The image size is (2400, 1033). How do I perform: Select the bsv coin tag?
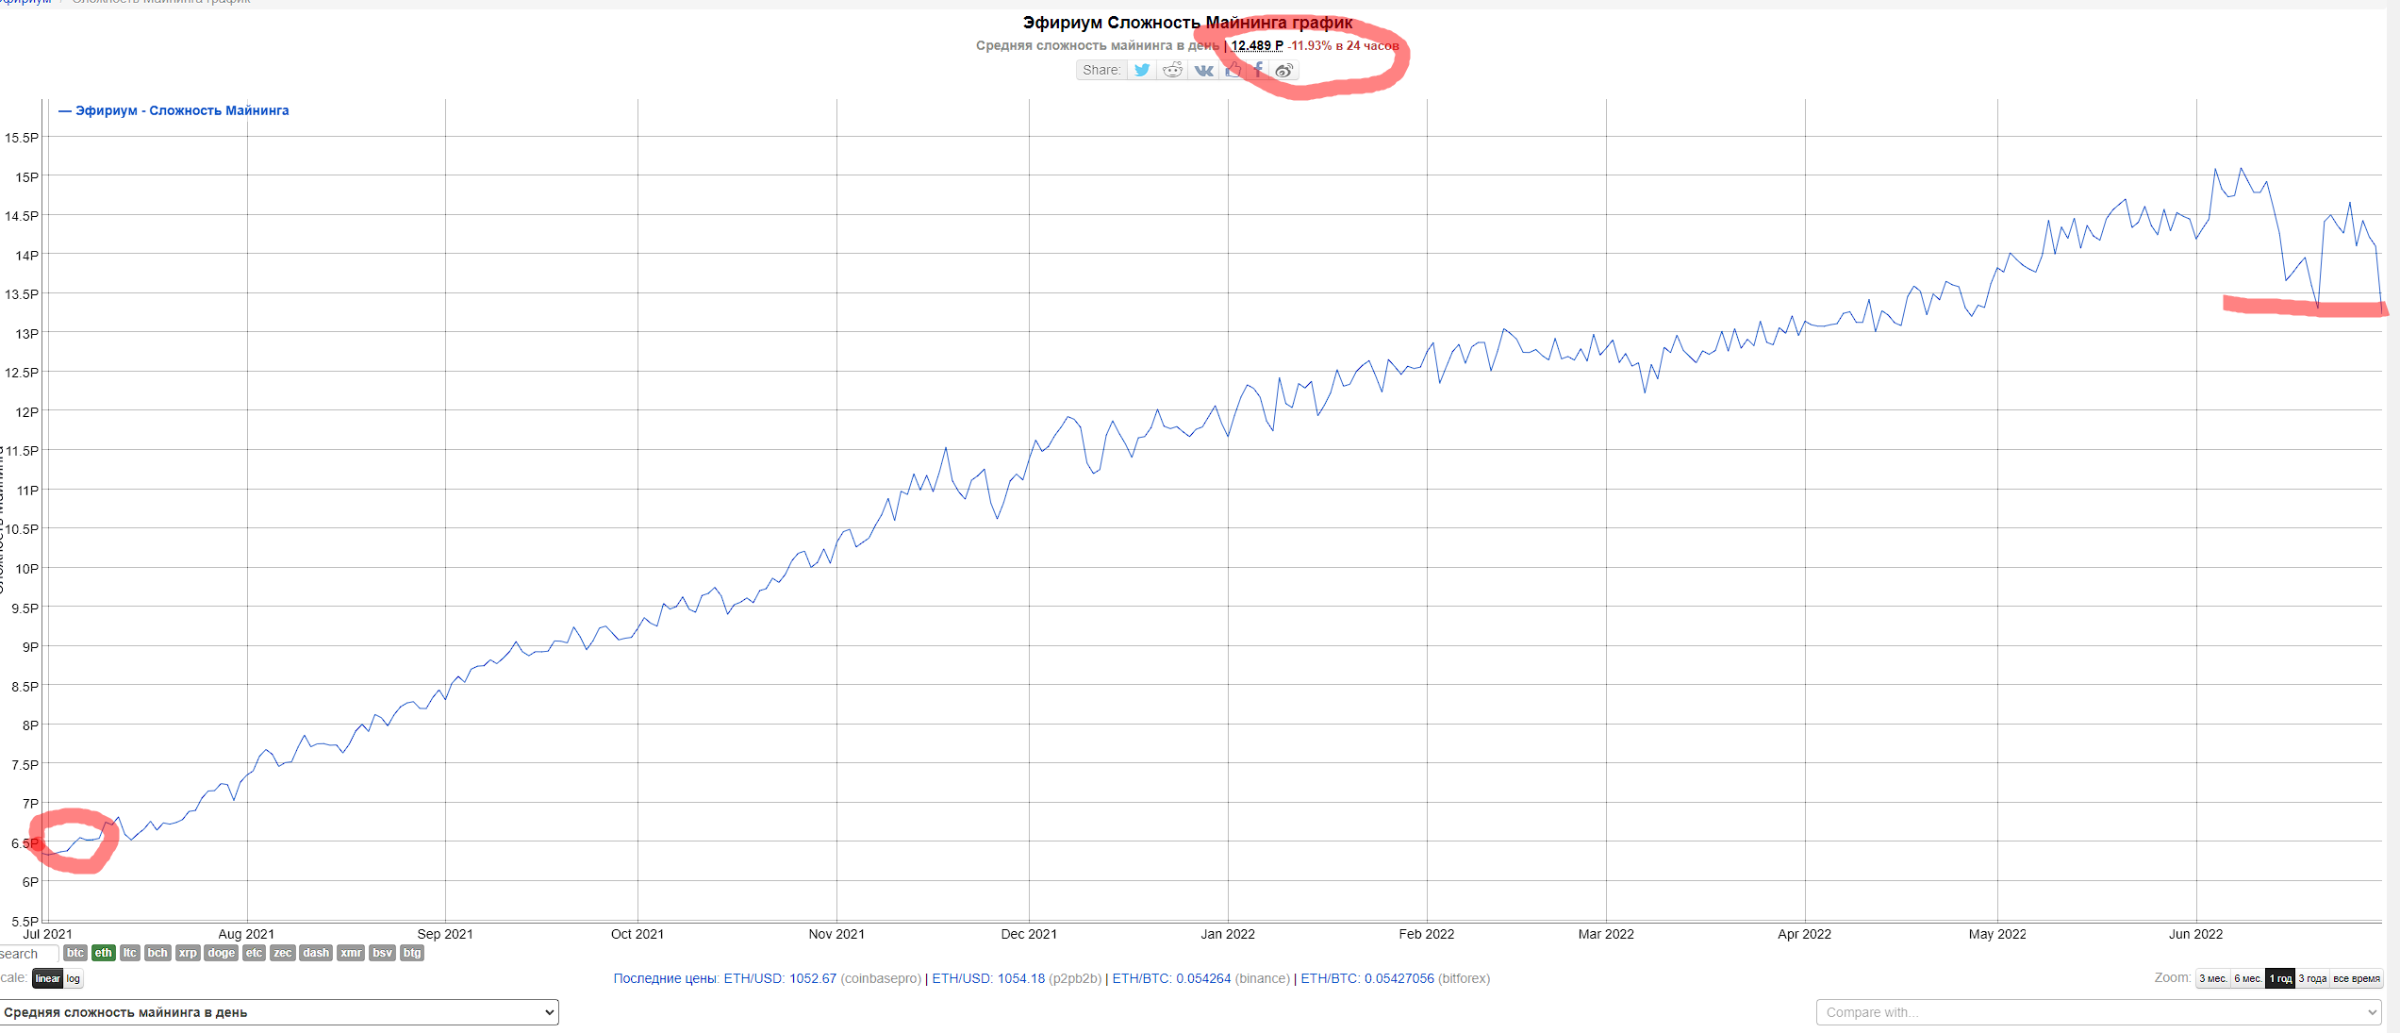(x=382, y=953)
